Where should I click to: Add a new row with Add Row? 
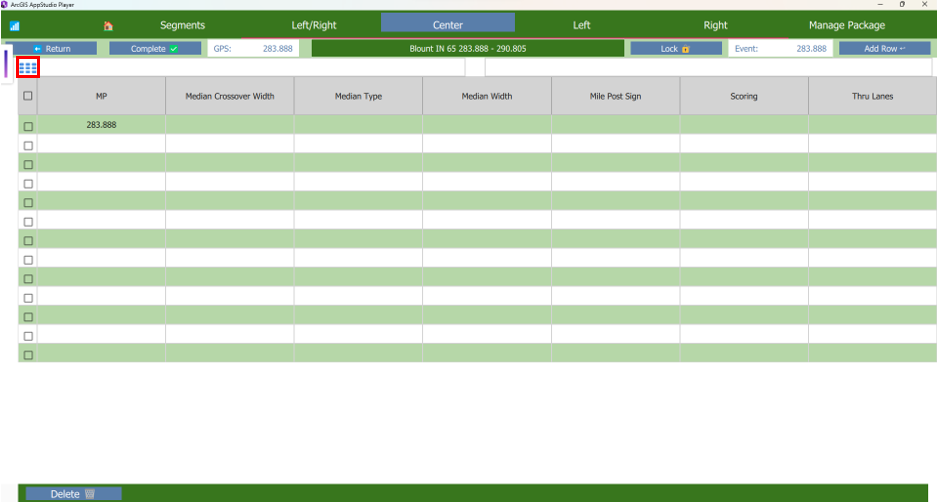pos(884,48)
